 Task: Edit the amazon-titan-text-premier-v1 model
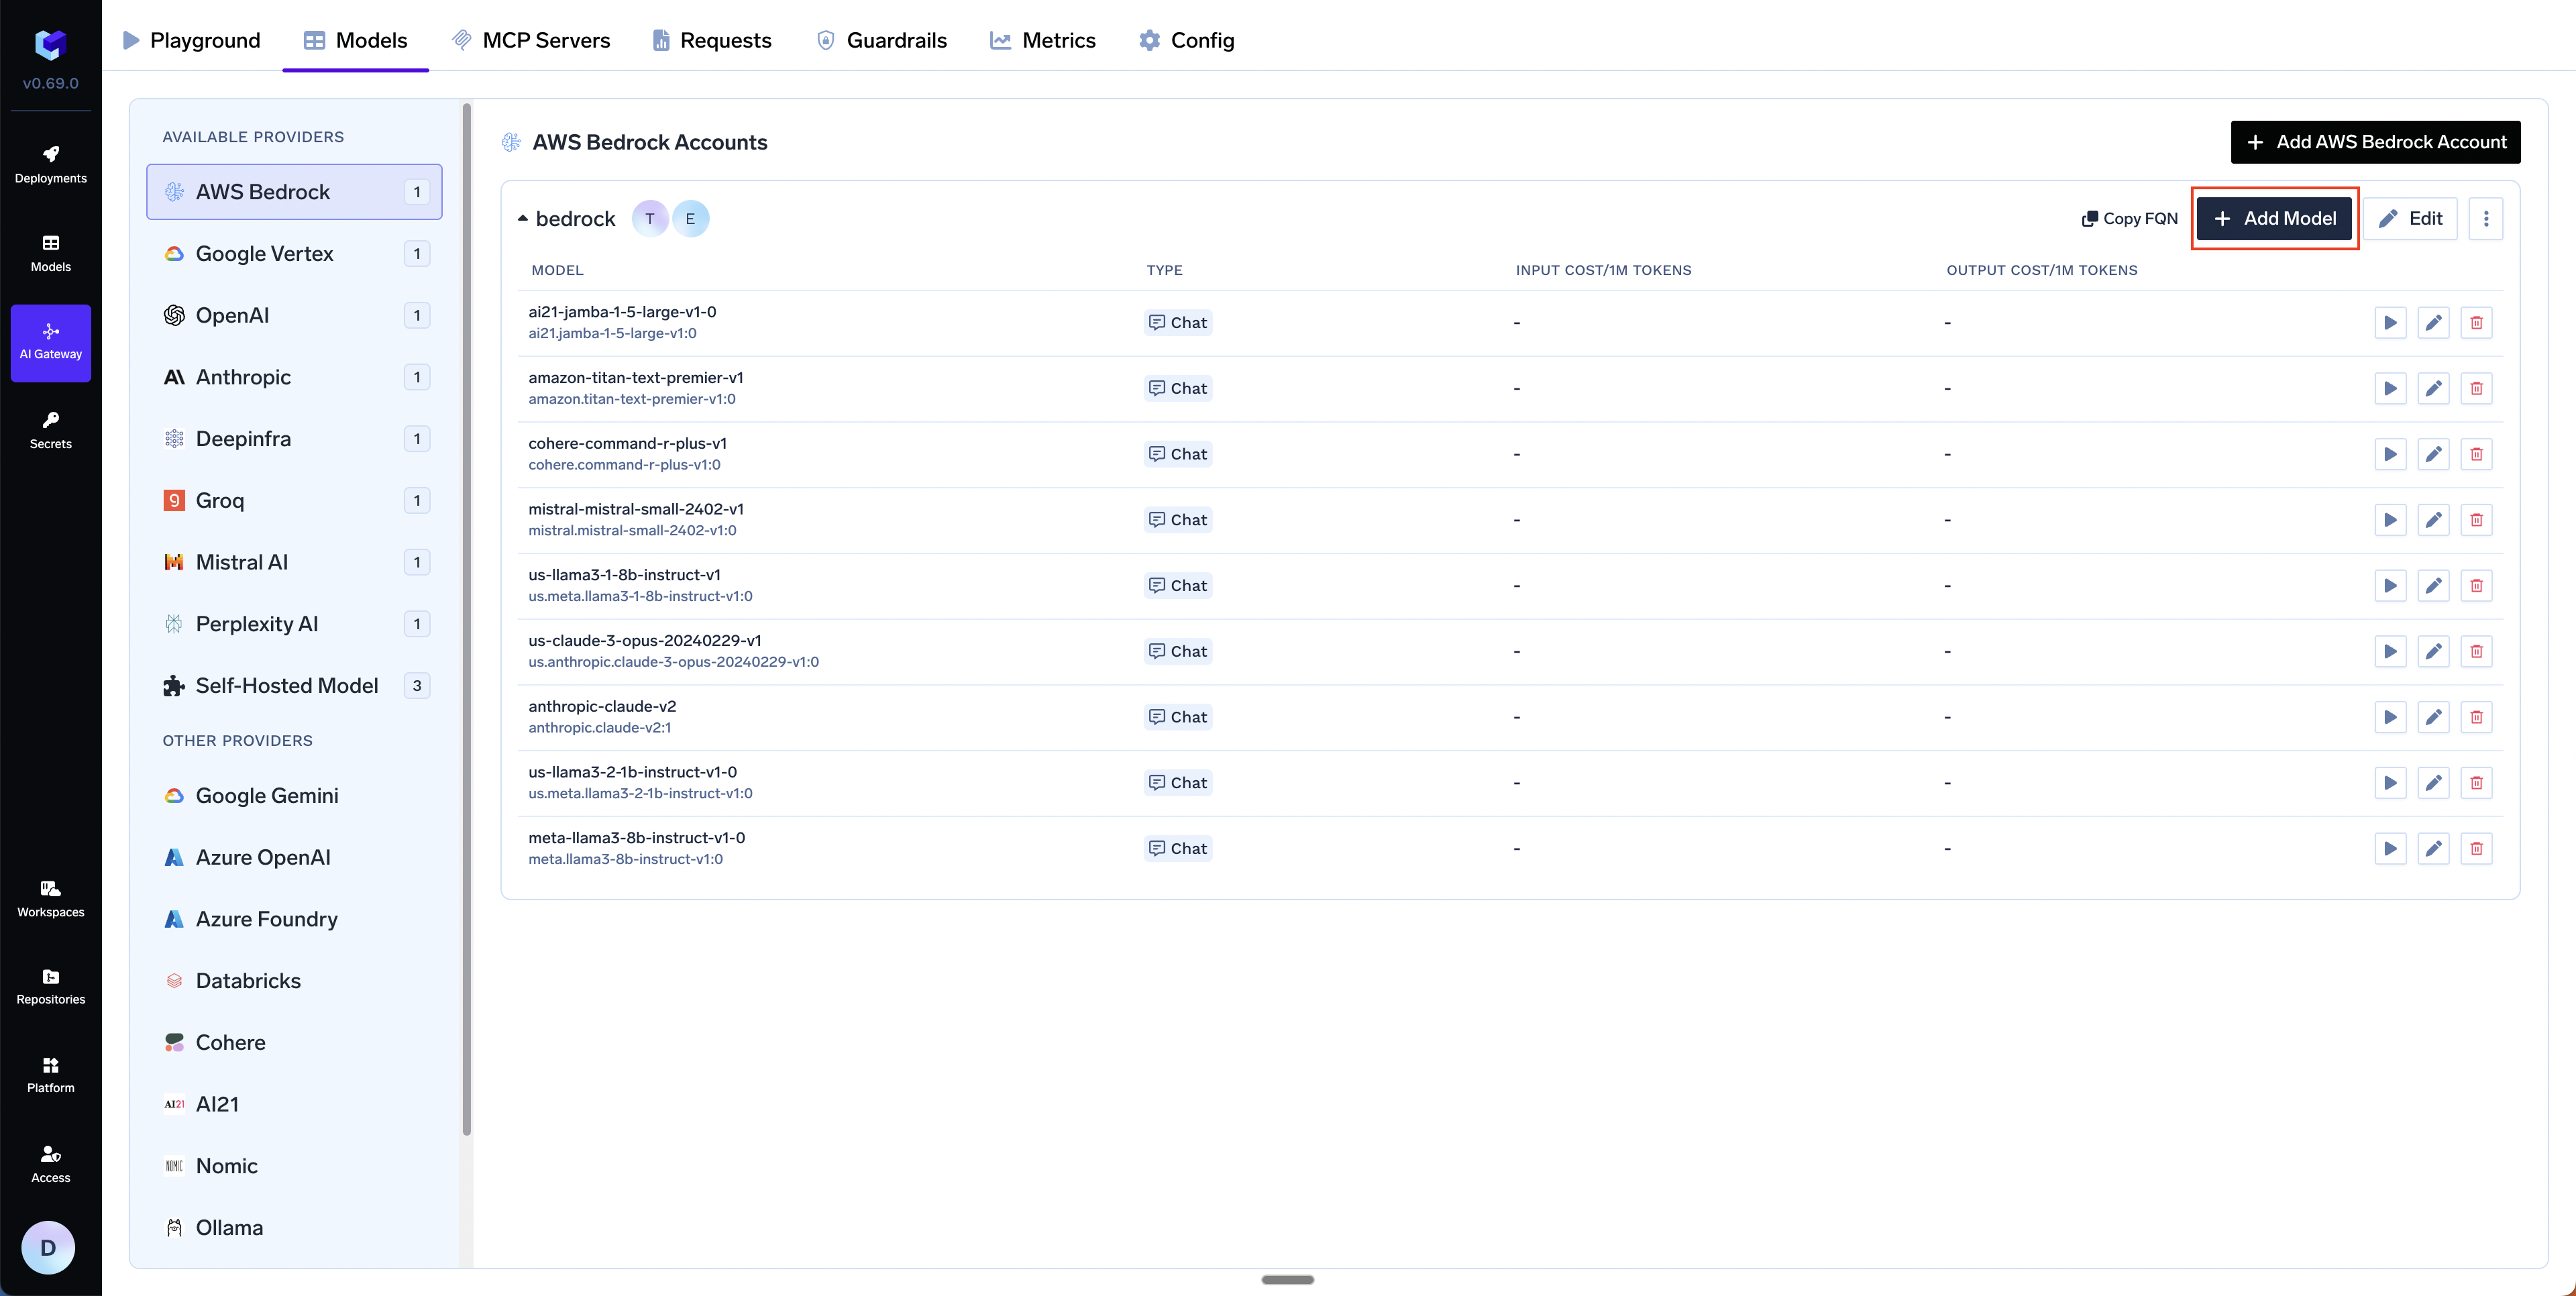pyautogui.click(x=2433, y=389)
